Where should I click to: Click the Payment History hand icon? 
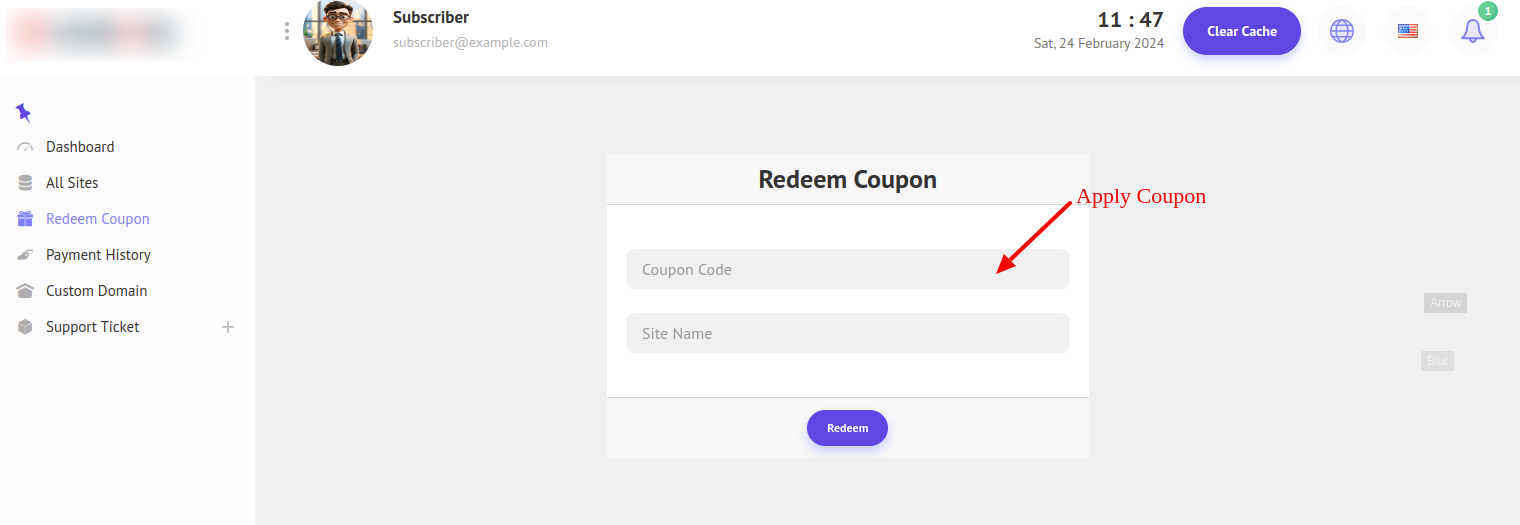tap(25, 255)
